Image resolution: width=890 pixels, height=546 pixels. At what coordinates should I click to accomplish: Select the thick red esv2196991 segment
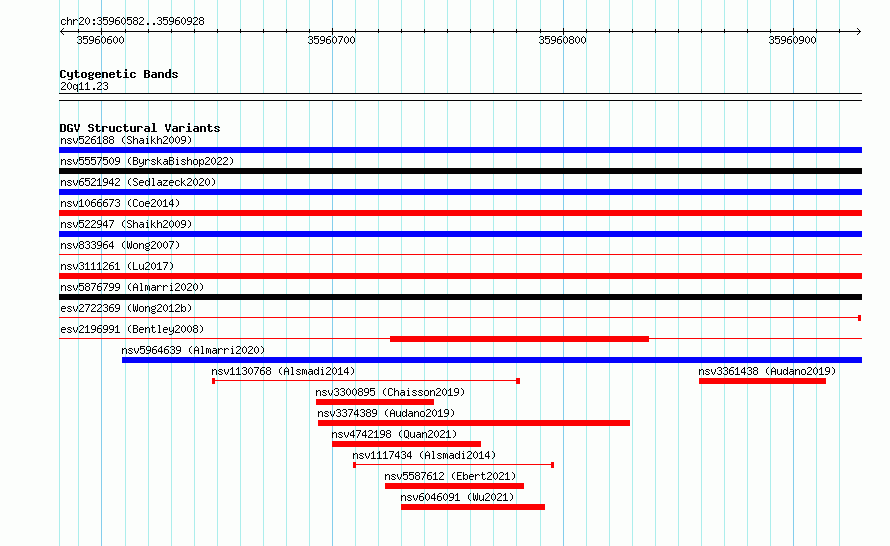click(x=519, y=339)
